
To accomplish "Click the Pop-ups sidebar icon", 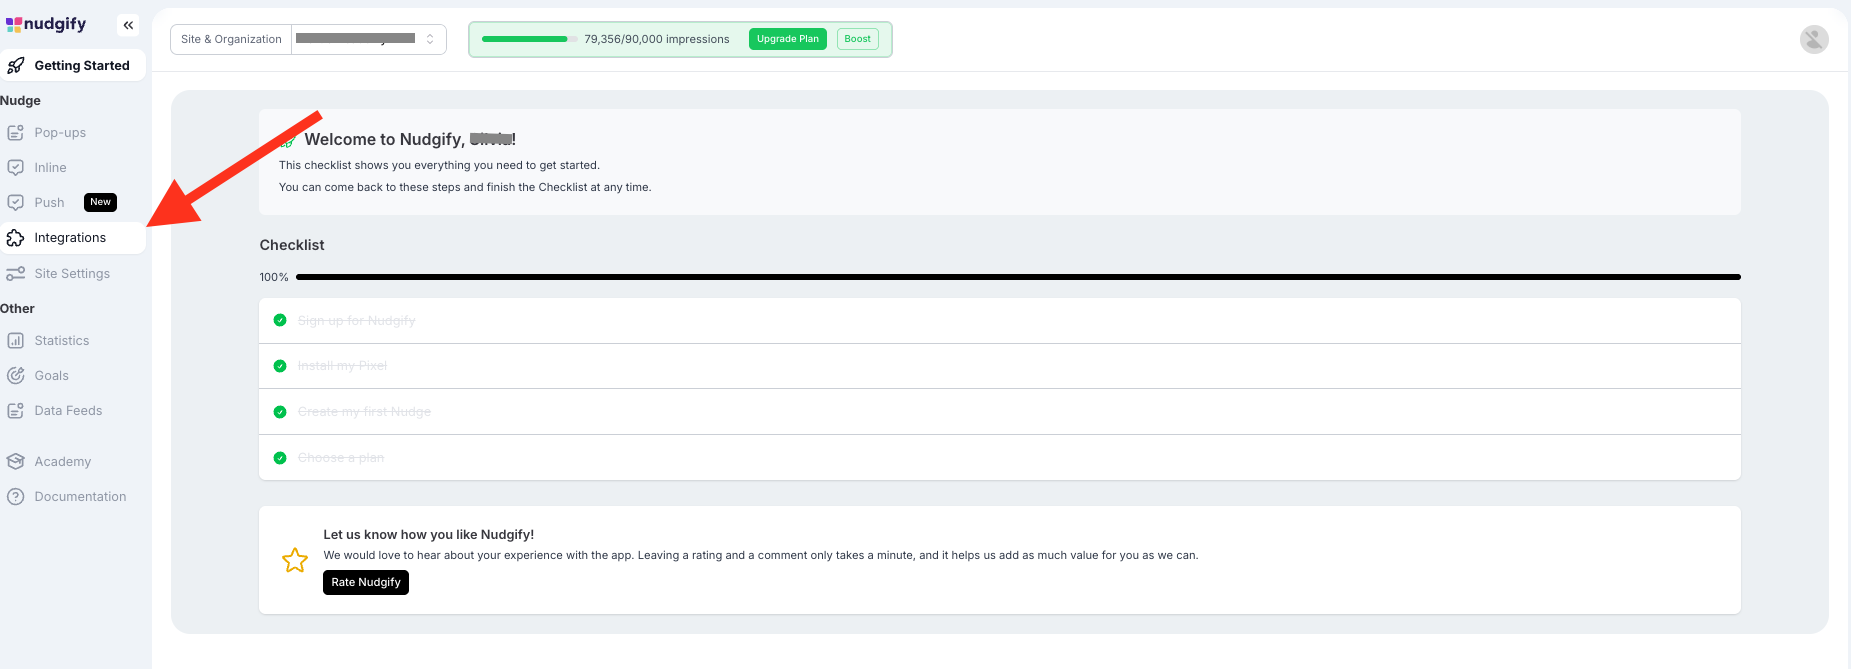I will coord(15,133).
